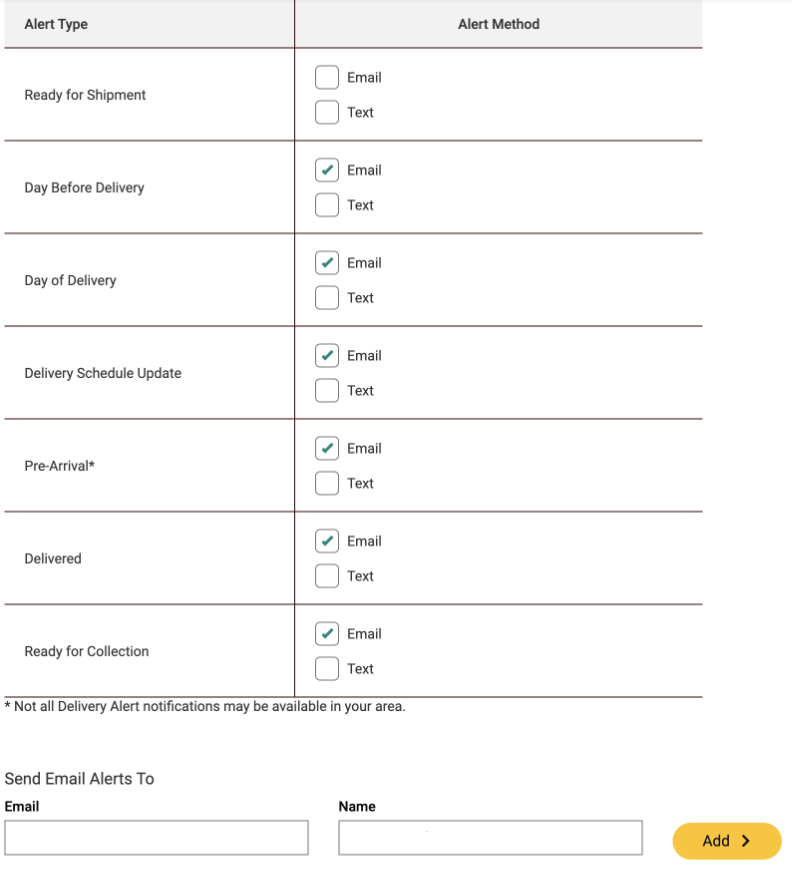This screenshot has height=871, width=792.
Task: Click the chevron arrow on Add button
Action: point(746,841)
